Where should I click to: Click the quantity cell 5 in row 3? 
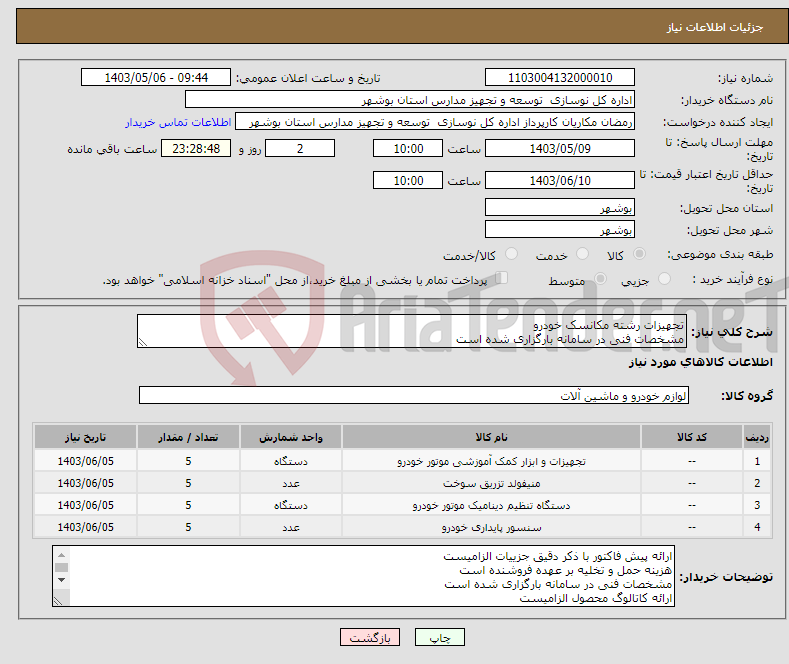click(188, 505)
